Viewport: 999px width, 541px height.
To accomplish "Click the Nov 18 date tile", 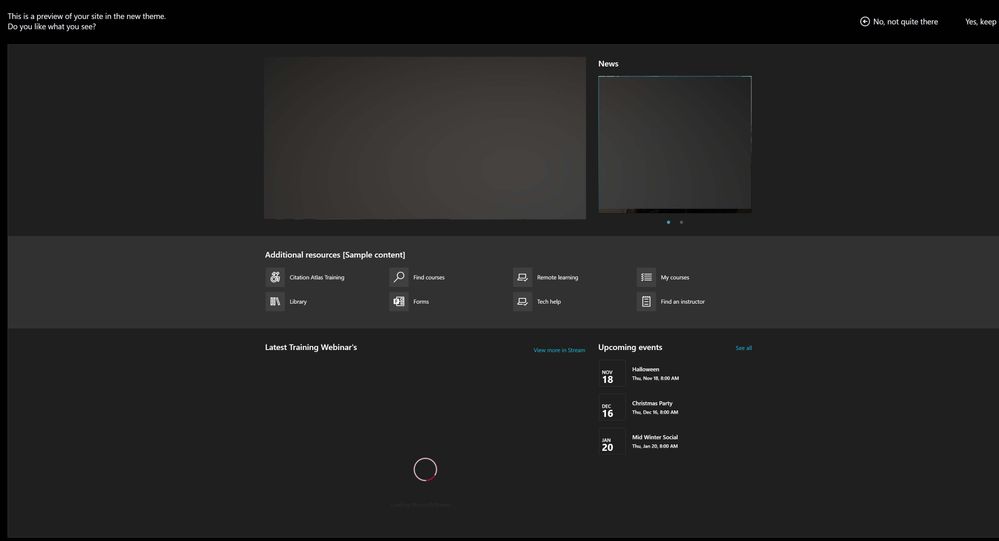I will [612, 373].
